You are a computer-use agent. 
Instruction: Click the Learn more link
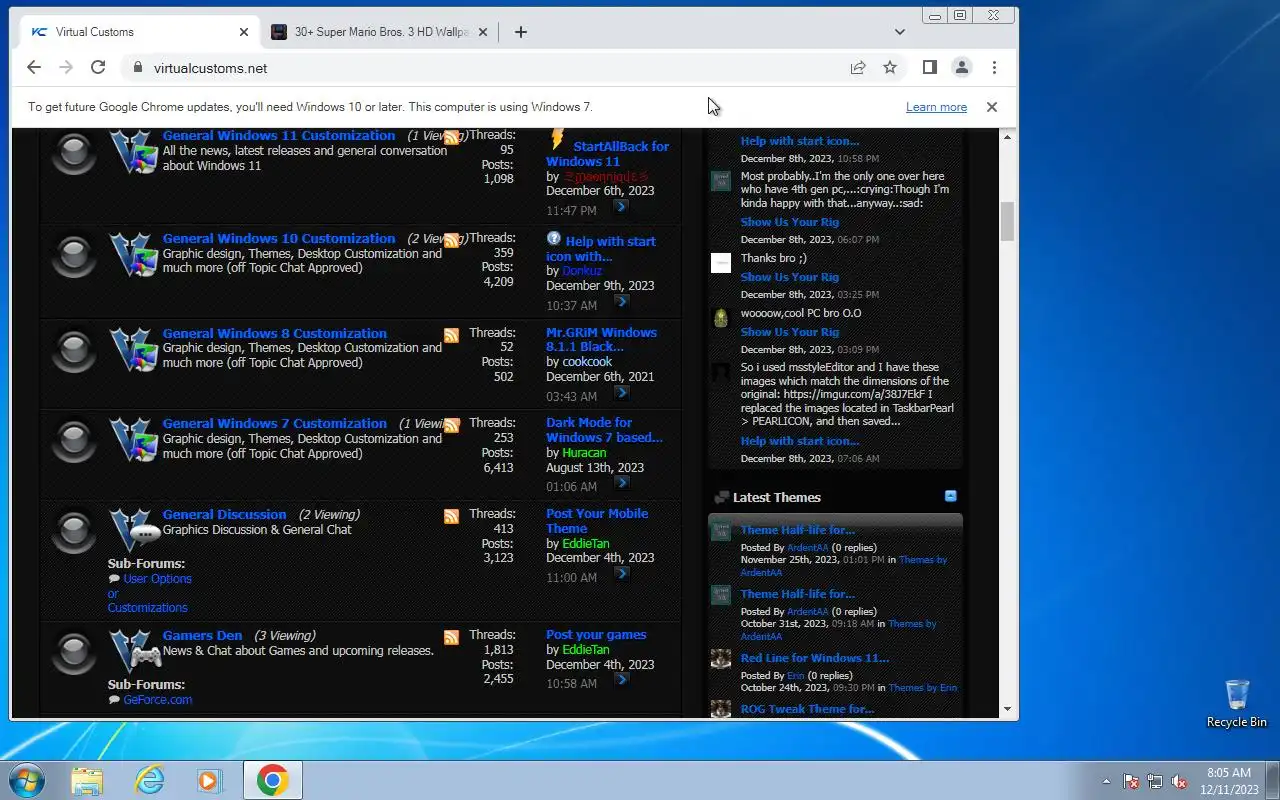tap(936, 107)
